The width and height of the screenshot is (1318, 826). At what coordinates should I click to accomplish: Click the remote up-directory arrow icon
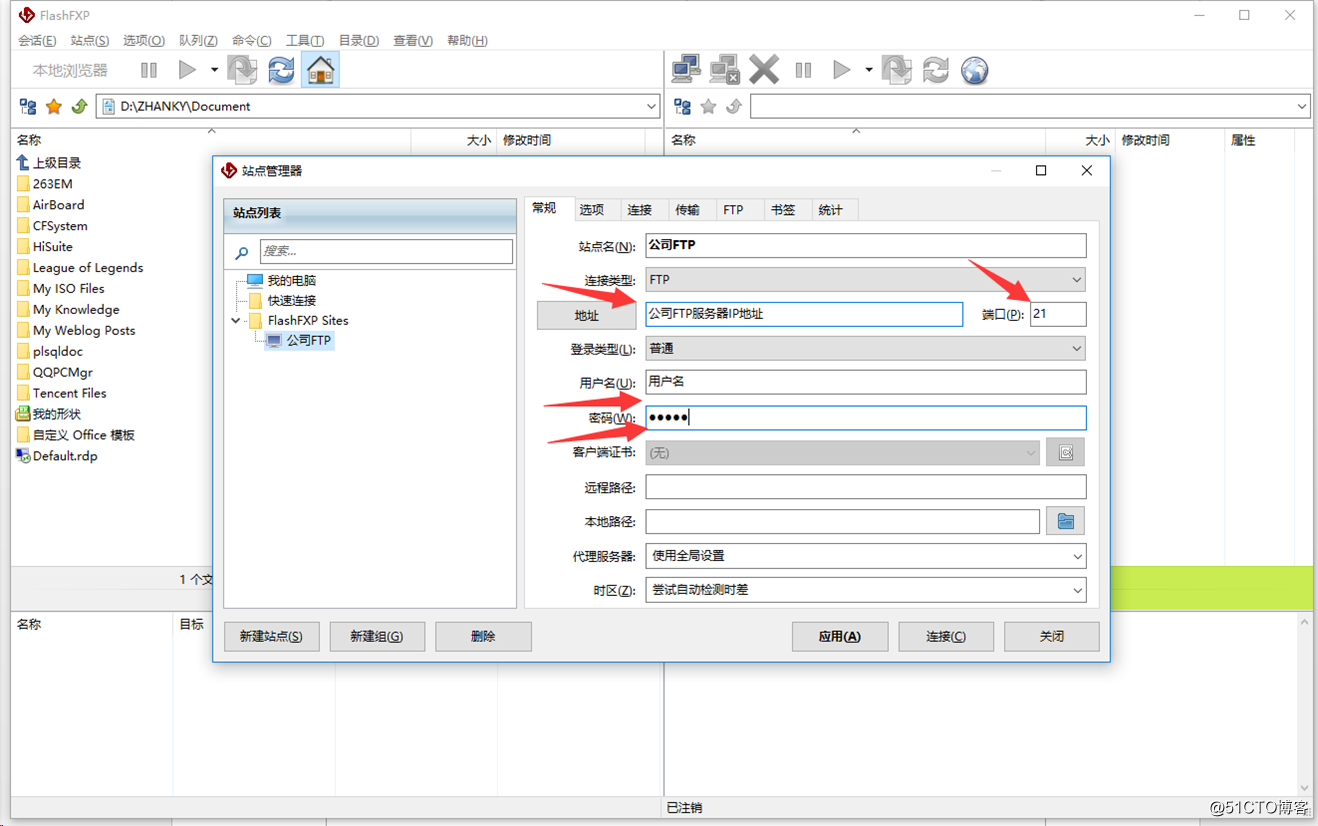coord(734,106)
